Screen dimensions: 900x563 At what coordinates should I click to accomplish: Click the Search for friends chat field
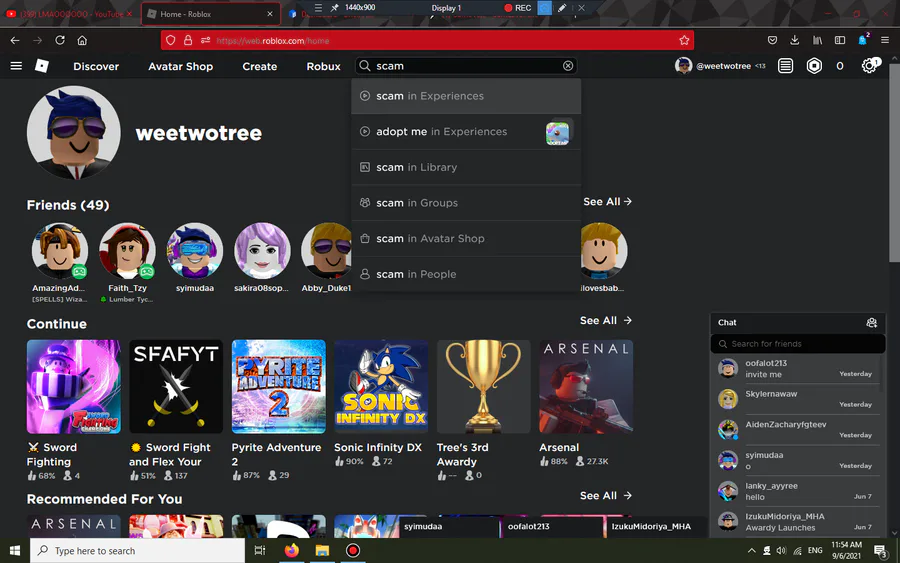click(798, 344)
